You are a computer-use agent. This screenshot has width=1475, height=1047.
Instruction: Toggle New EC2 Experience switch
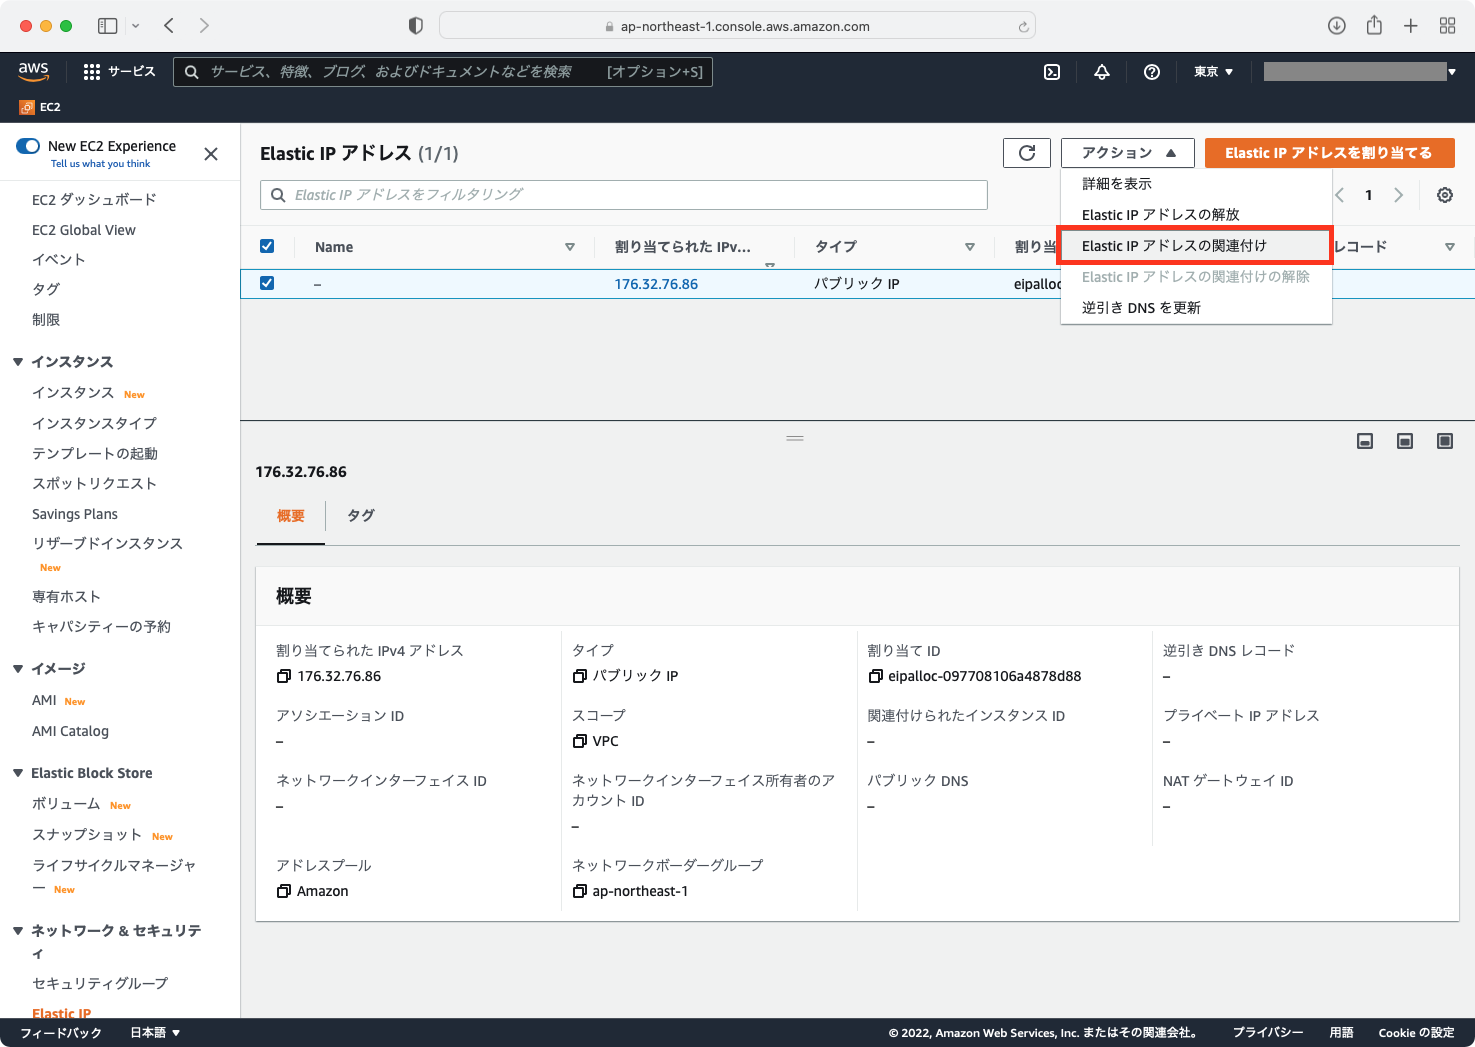29,145
